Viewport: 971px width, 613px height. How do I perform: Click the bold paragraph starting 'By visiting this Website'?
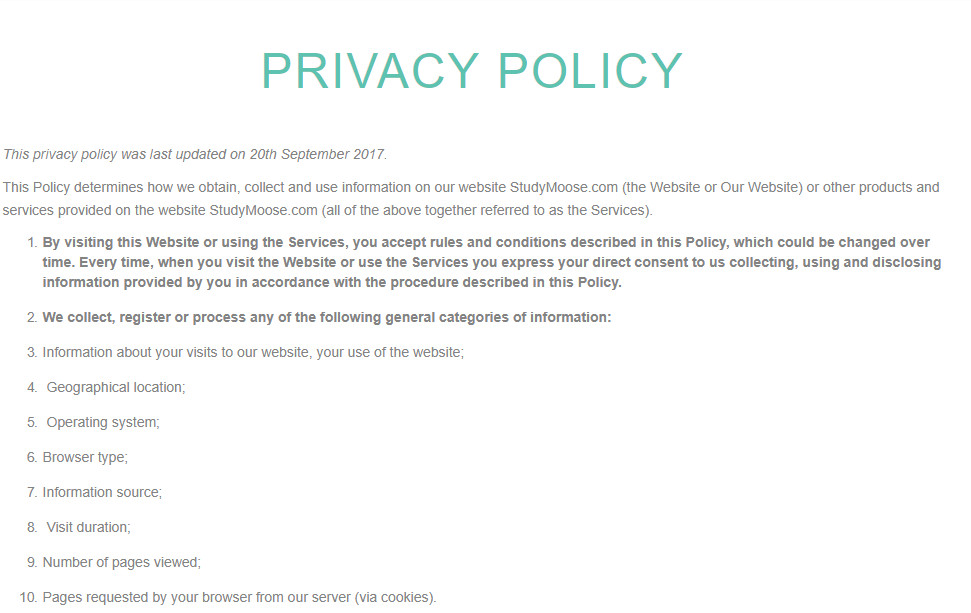pos(492,262)
